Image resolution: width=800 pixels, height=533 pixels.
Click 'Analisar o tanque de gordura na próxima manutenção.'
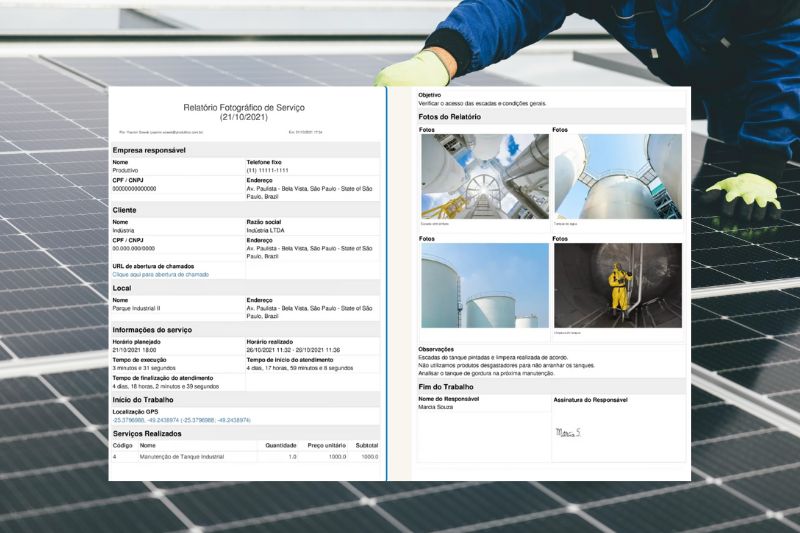click(486, 373)
